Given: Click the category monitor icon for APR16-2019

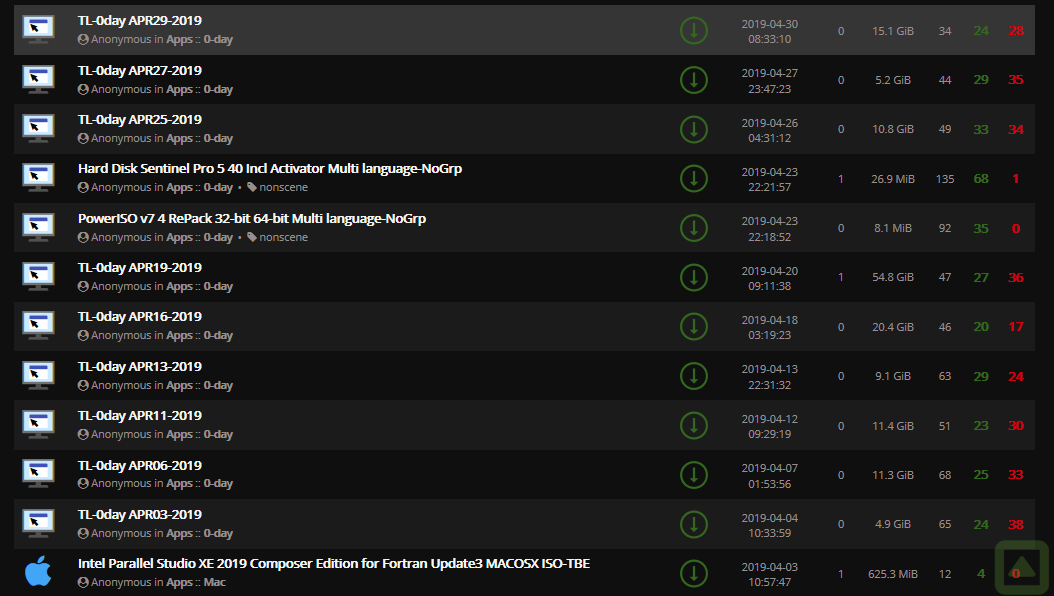Looking at the screenshot, I should [x=38, y=326].
